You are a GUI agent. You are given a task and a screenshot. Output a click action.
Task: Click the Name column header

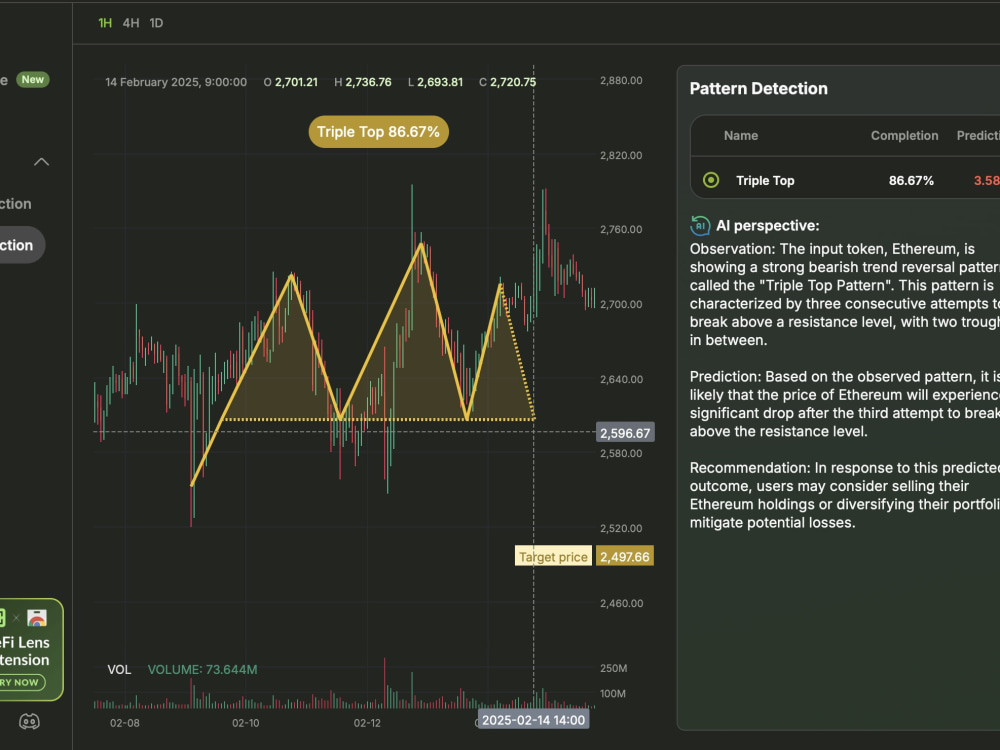(x=740, y=135)
